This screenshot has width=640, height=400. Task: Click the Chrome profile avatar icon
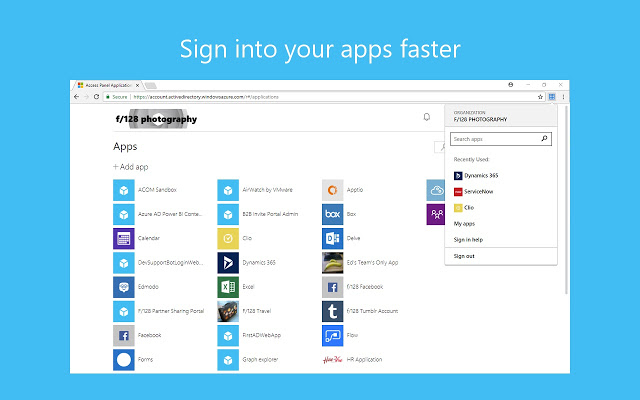point(511,84)
